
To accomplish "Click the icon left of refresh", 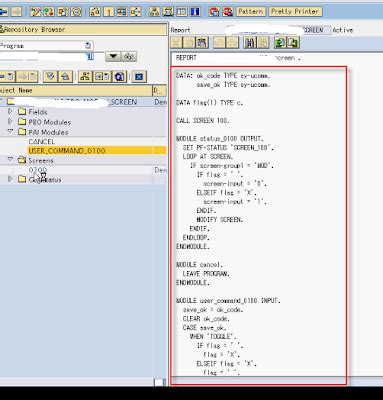I will (x=102, y=77).
